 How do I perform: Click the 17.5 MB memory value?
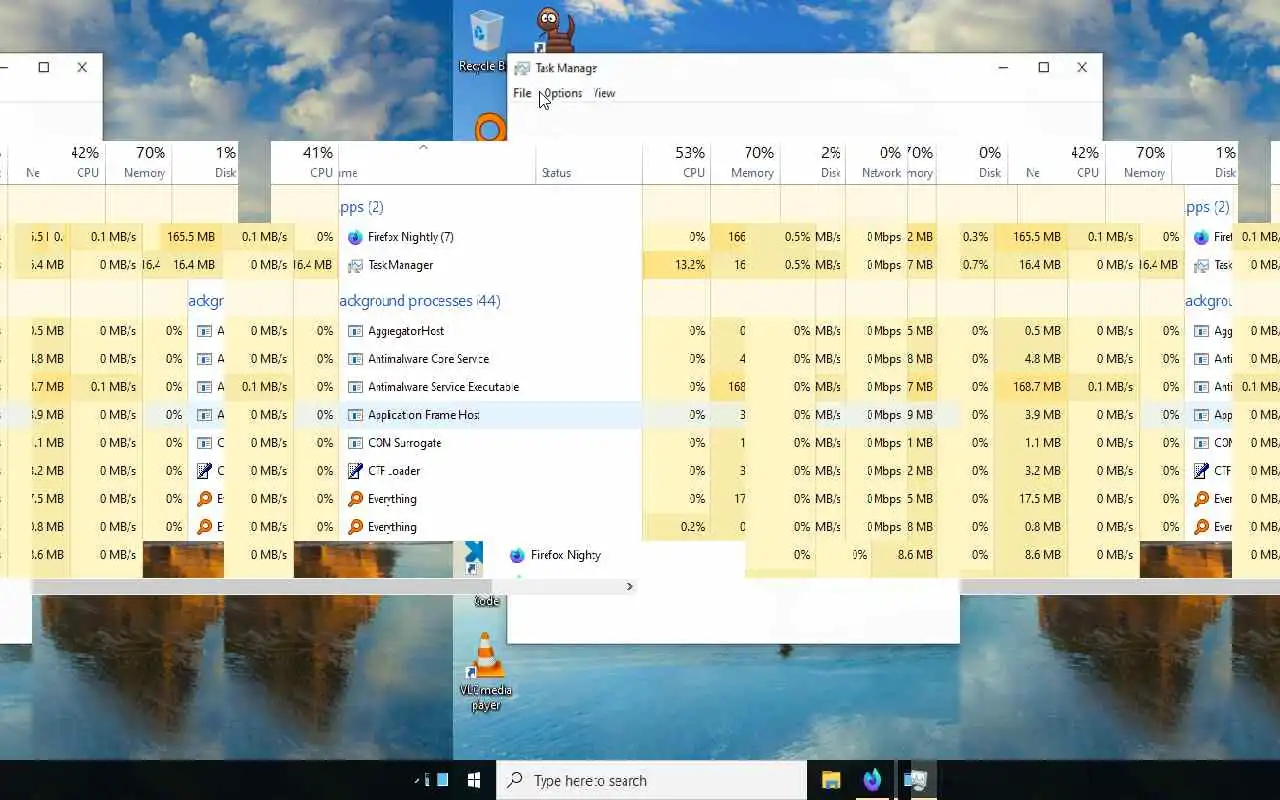(1041, 499)
